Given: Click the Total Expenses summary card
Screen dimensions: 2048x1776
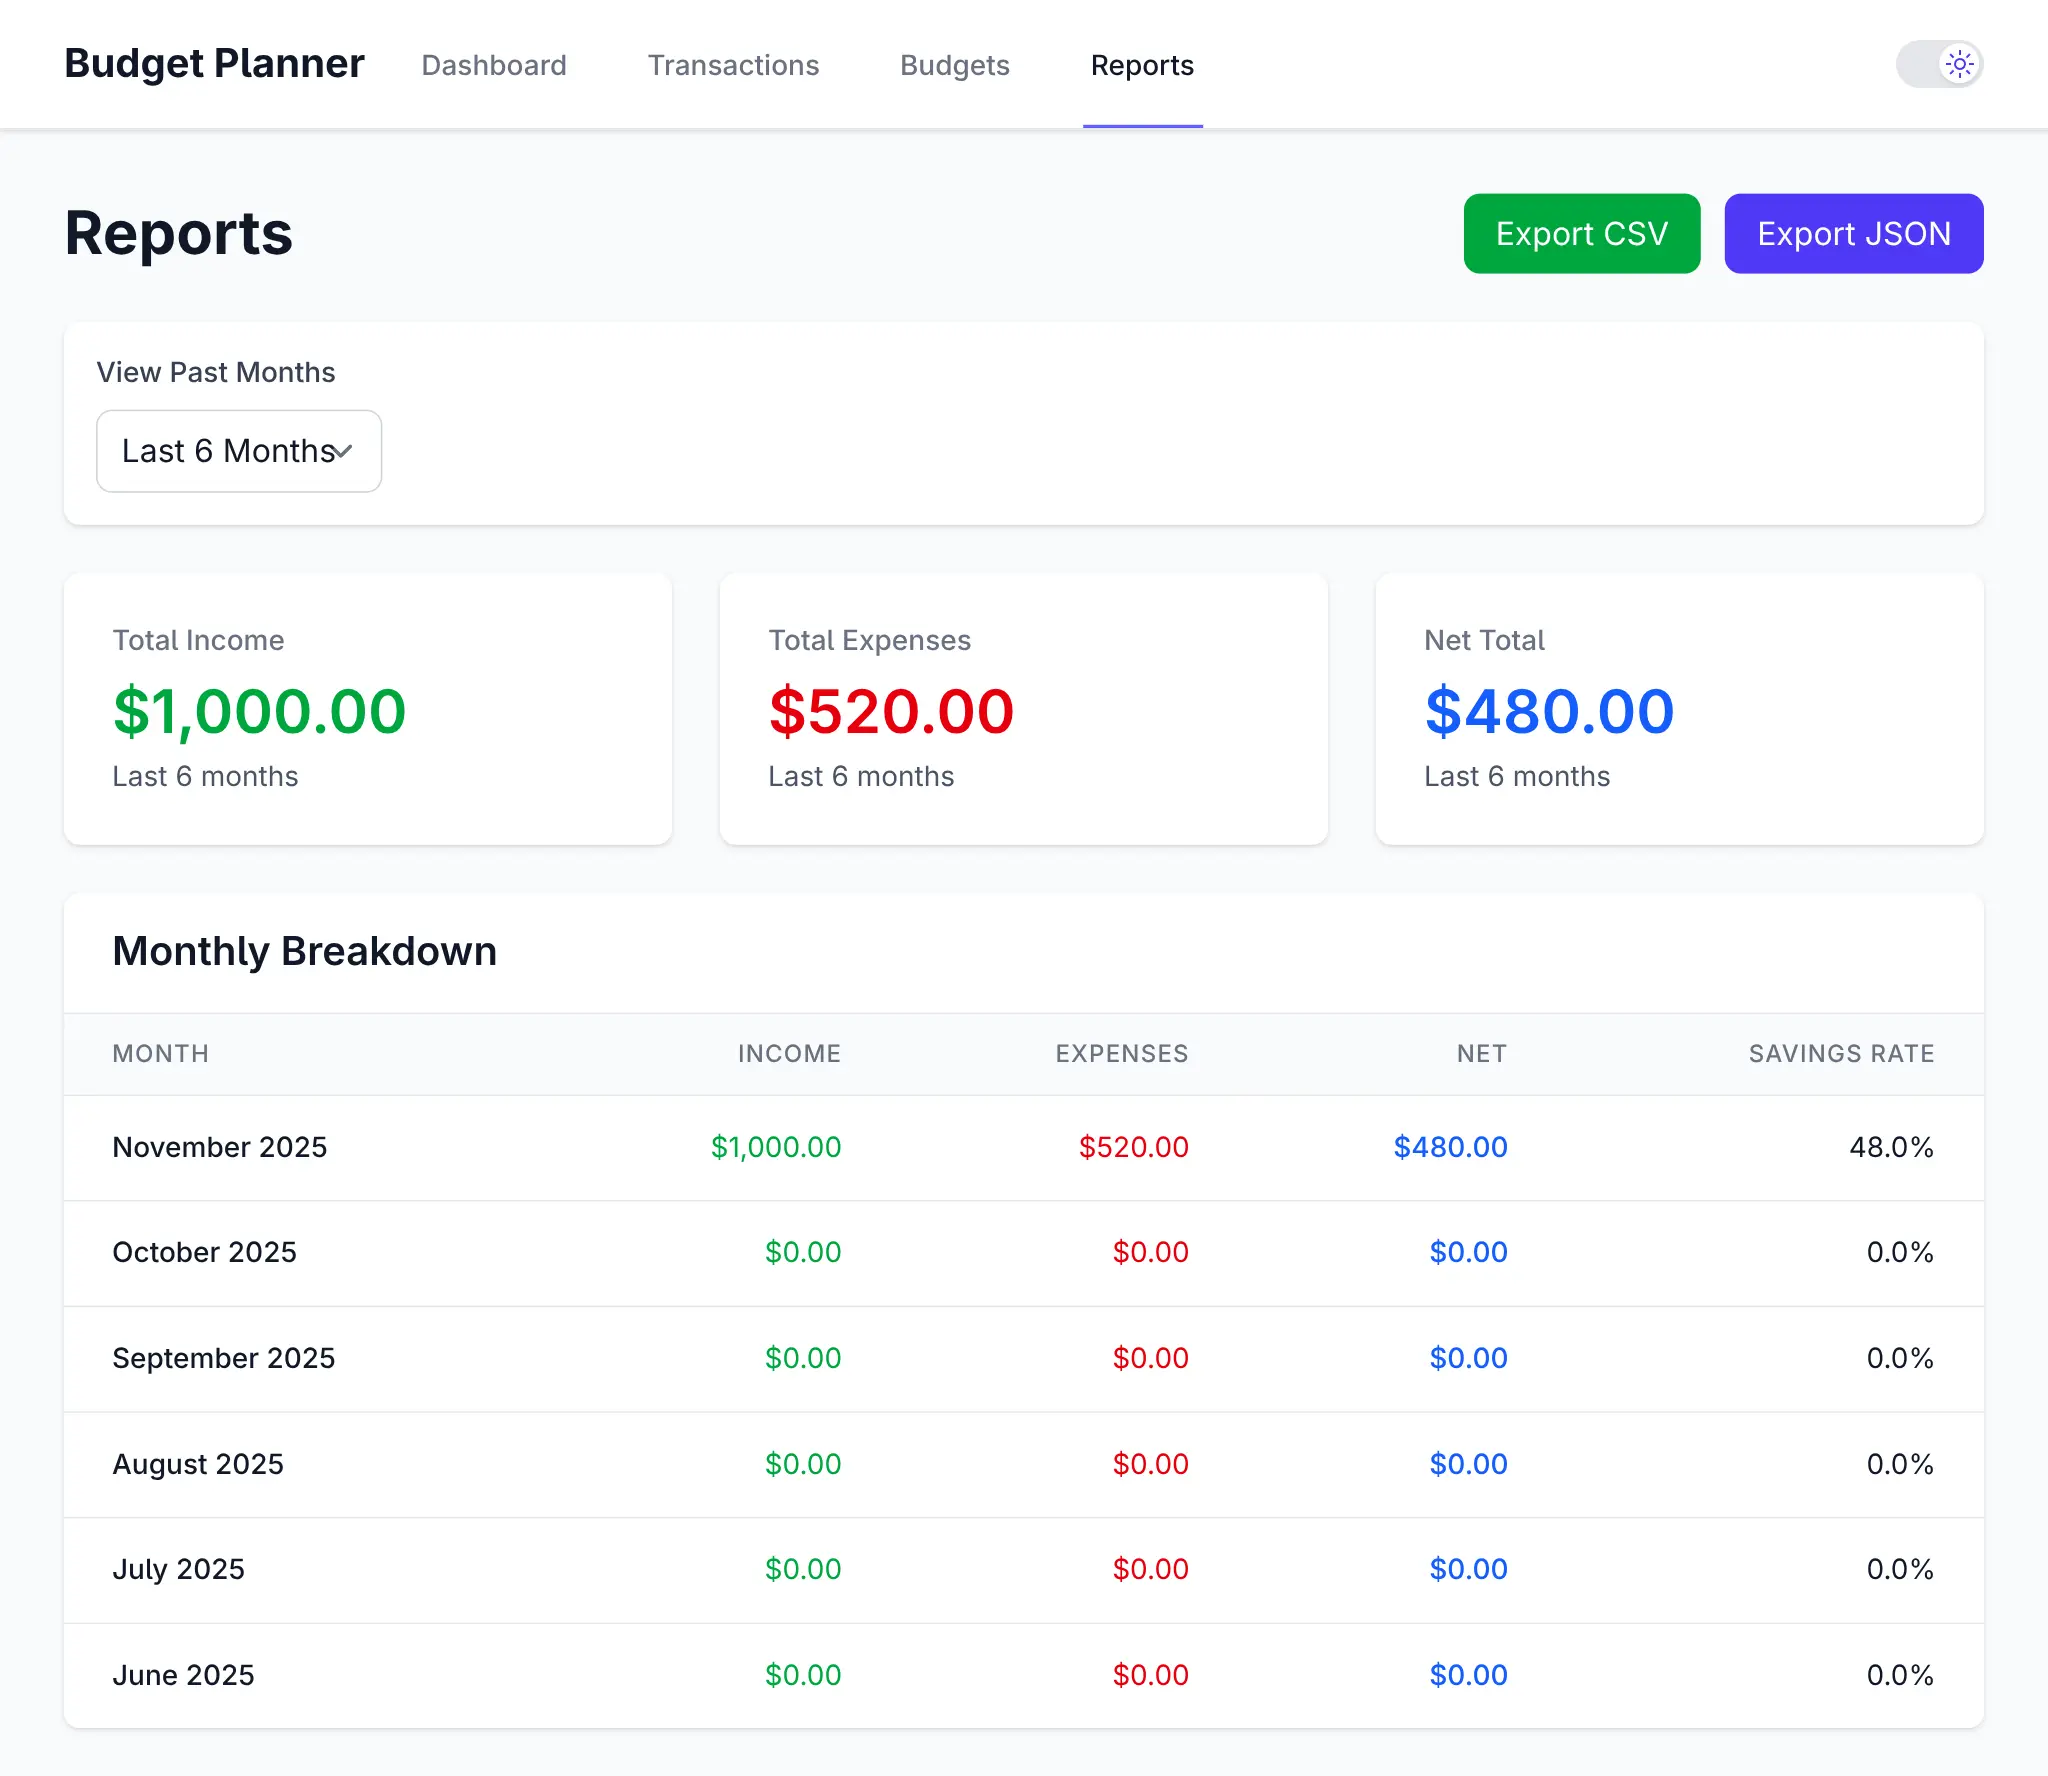Looking at the screenshot, I should coord(1023,709).
